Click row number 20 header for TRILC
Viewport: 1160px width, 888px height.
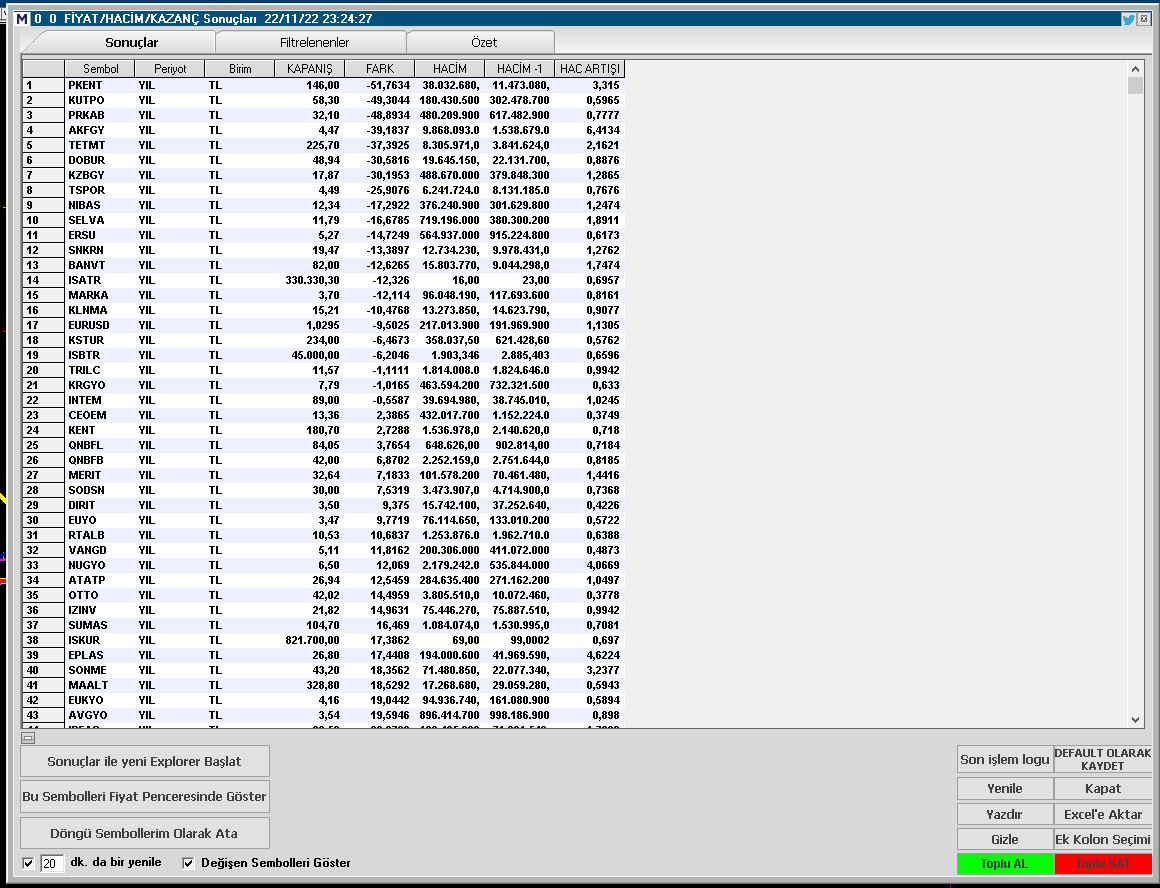pyautogui.click(x=44, y=370)
